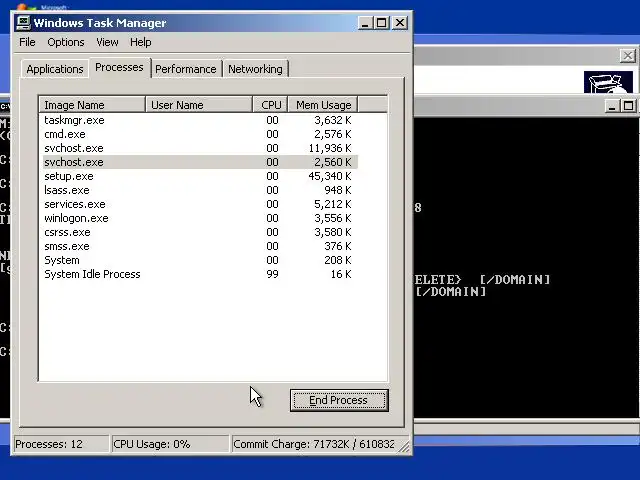
Task: Switch to the Applications tab
Action: click(55, 69)
